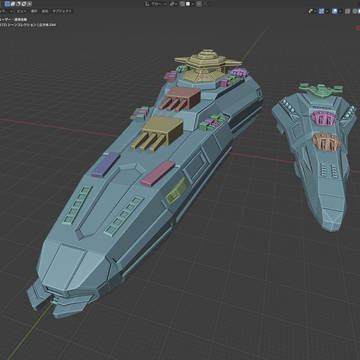Open the 選択 (Select) menu

pyautogui.click(x=34, y=11)
